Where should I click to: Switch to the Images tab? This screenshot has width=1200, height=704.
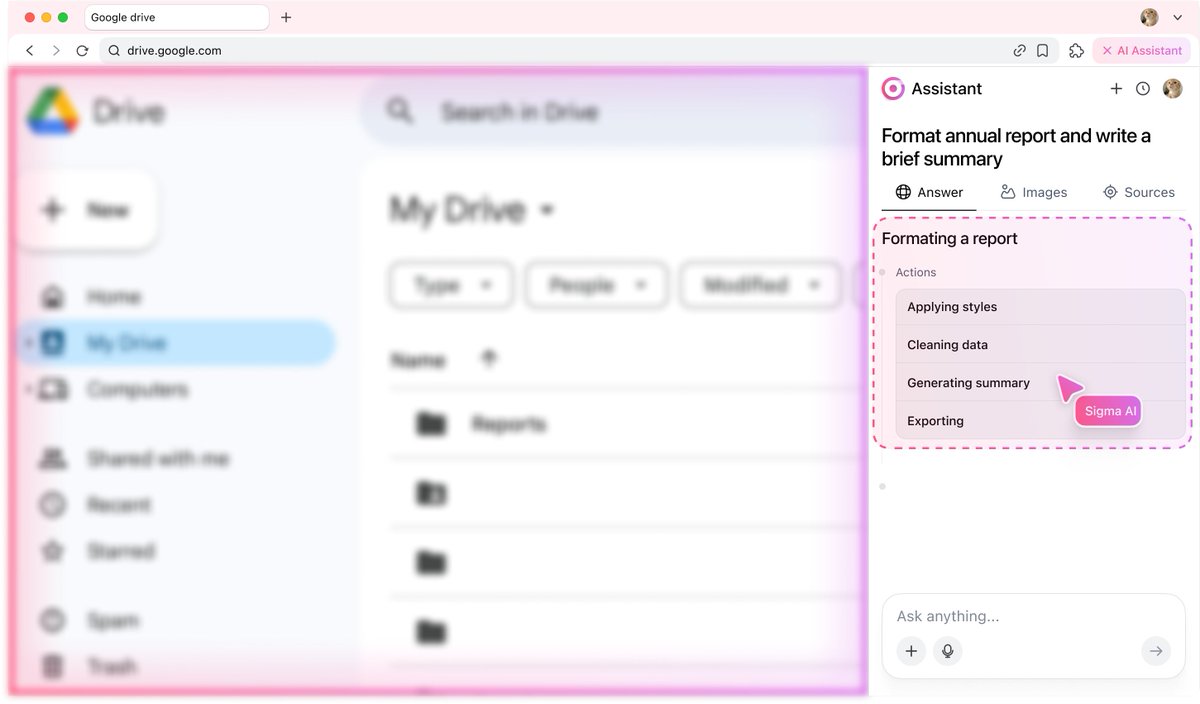[1034, 192]
